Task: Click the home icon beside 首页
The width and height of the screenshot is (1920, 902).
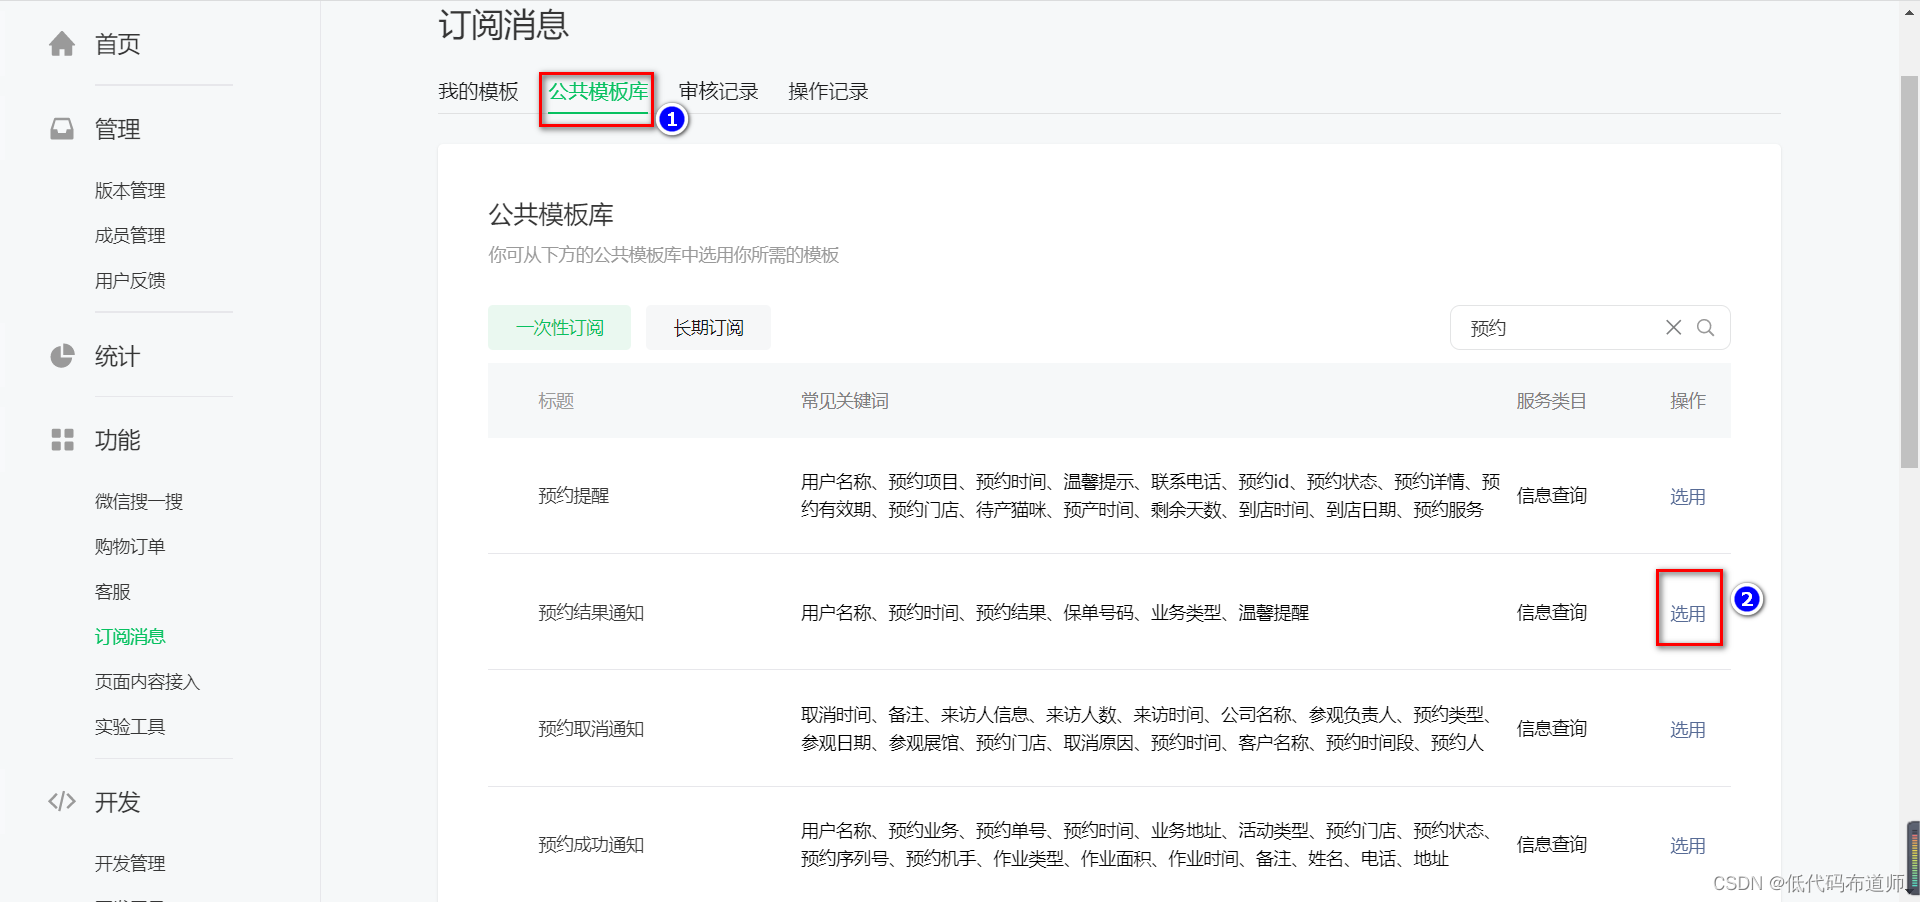Action: coord(62,44)
